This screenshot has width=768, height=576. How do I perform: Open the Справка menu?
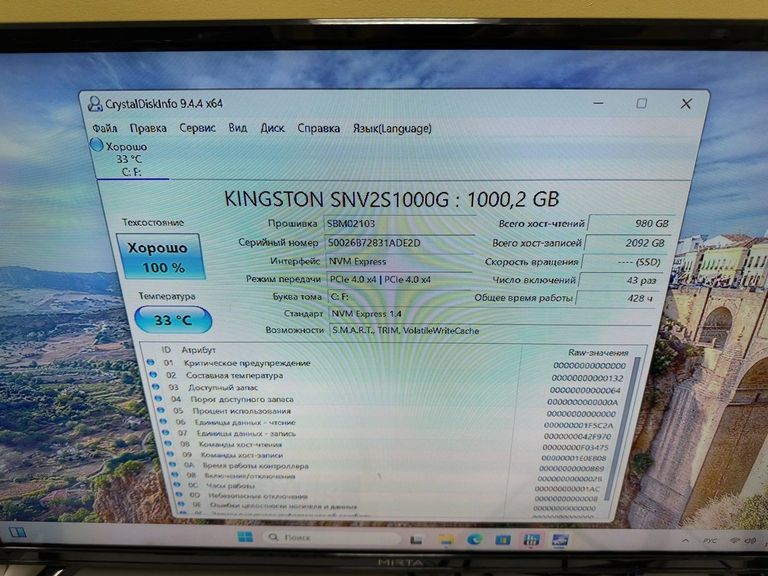tap(319, 128)
